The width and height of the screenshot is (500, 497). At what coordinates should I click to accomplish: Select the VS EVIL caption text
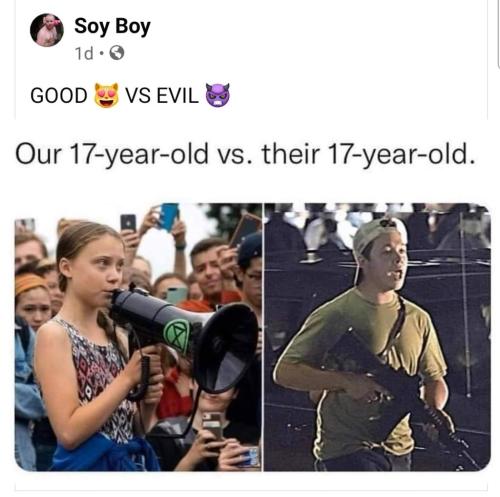pos(162,96)
